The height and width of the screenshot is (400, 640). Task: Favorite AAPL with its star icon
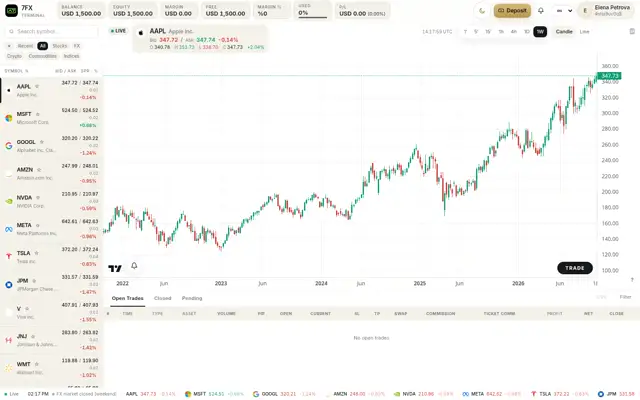coord(37,86)
